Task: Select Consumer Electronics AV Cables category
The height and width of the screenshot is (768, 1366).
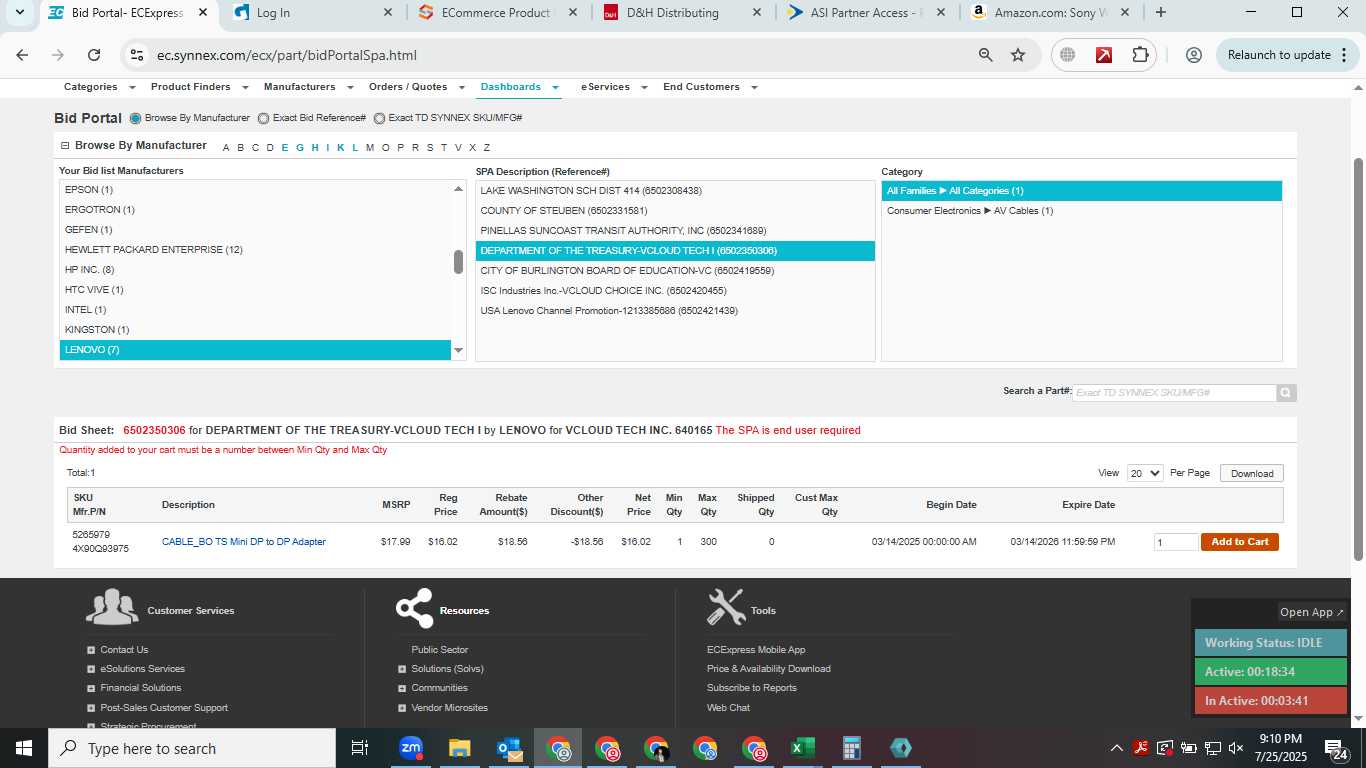Action: tap(1081, 211)
